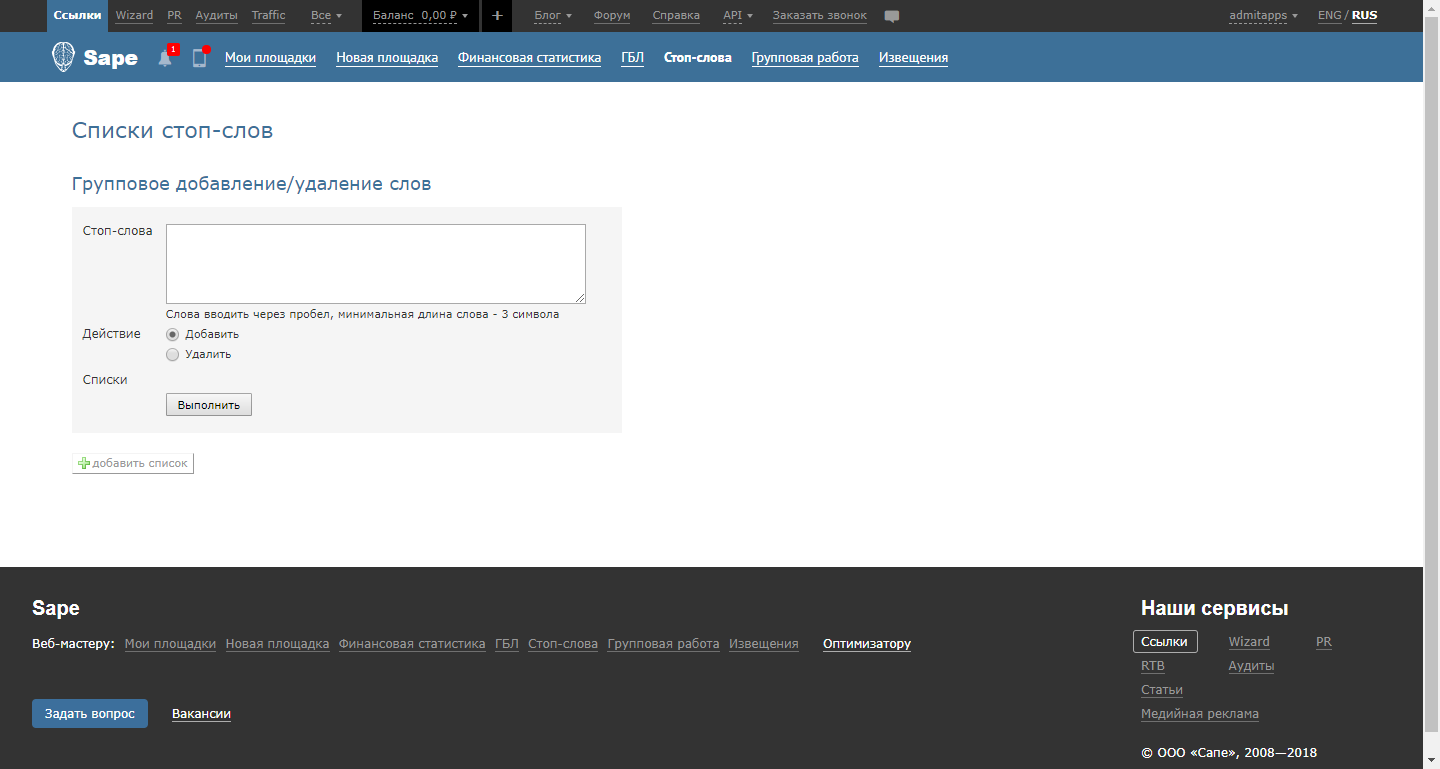Open the admitapps account dropdown
This screenshot has height=769, width=1440.
pyautogui.click(x=1264, y=15)
